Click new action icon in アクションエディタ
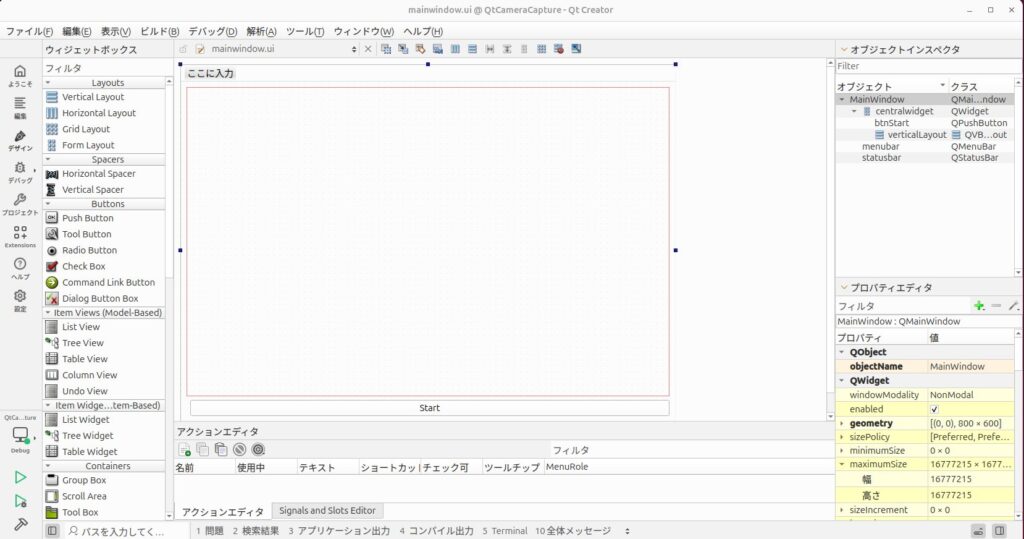The width and height of the screenshot is (1024, 539). (185, 450)
